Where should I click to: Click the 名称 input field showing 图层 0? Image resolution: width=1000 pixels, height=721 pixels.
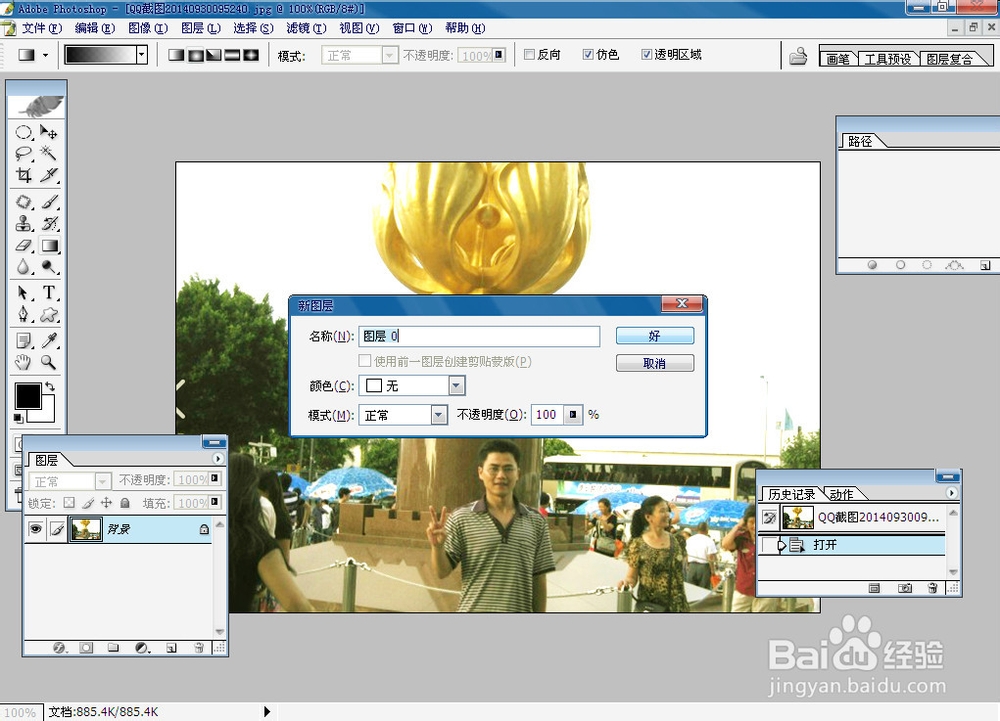[480, 336]
